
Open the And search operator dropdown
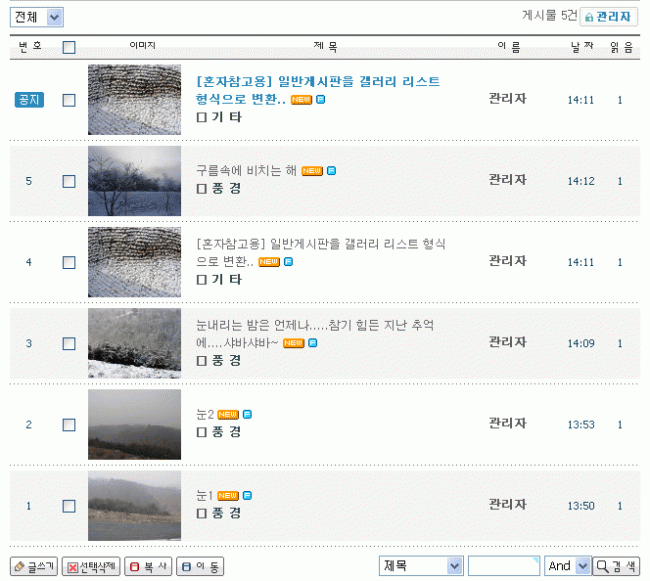[x=567, y=566]
